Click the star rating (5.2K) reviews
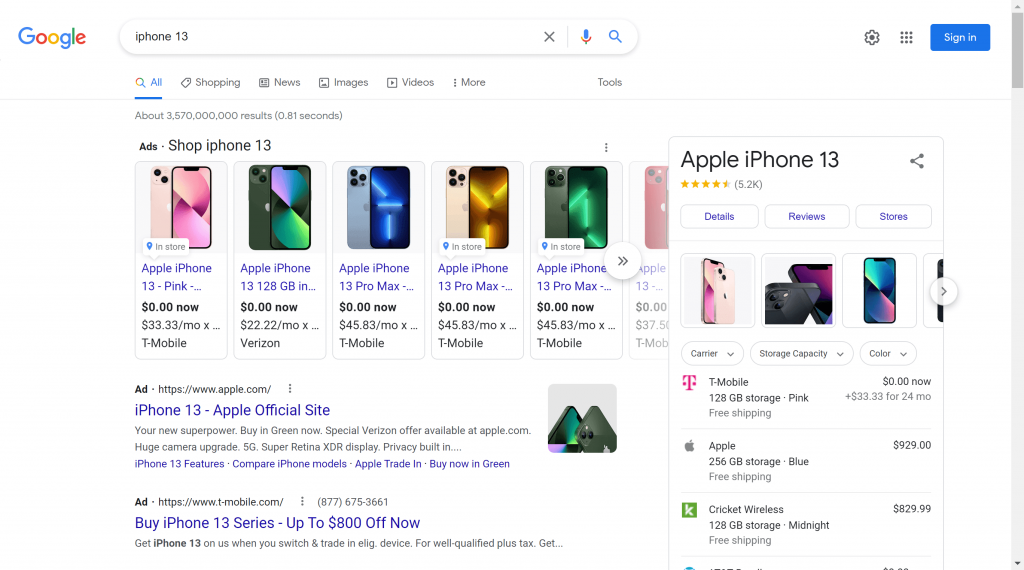 click(x=721, y=184)
